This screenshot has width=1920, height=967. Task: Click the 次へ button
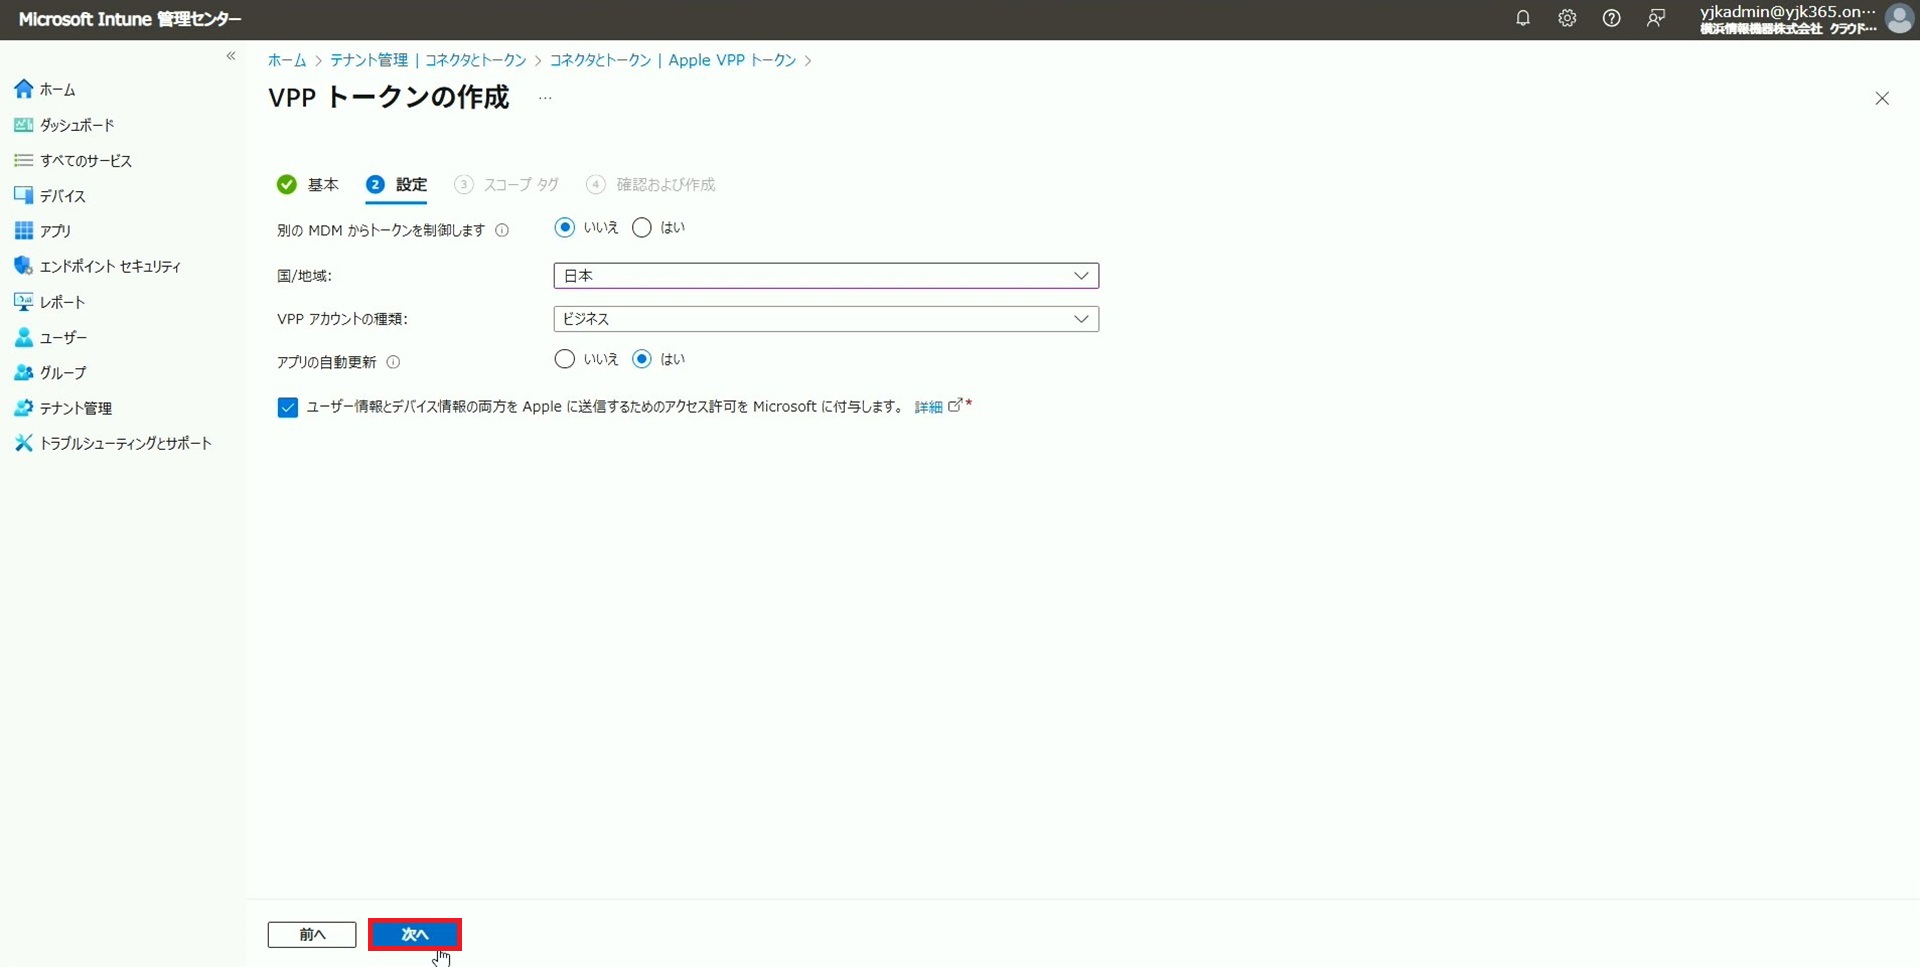(414, 933)
